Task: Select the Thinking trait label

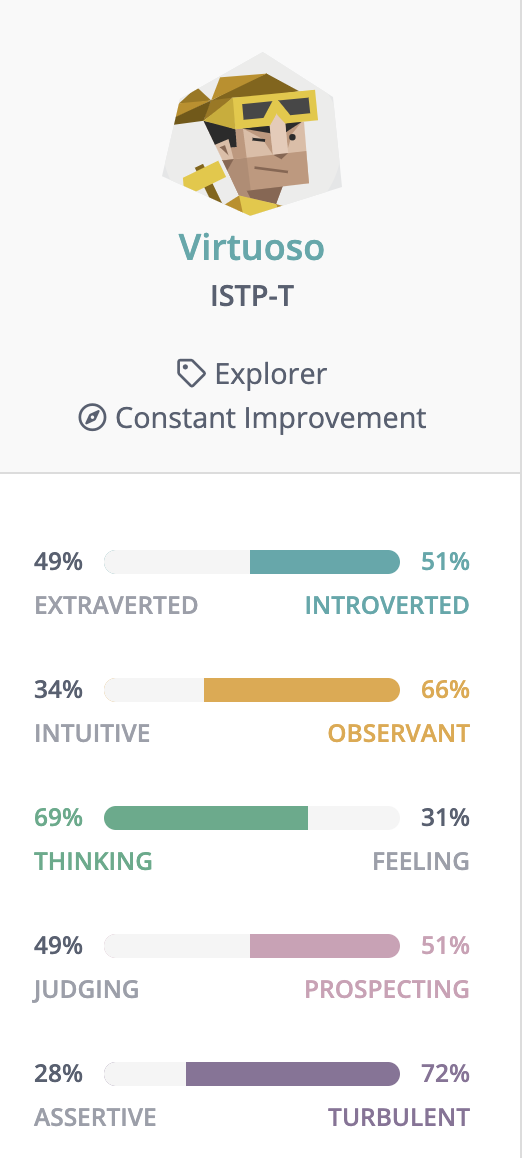Action: click(94, 861)
